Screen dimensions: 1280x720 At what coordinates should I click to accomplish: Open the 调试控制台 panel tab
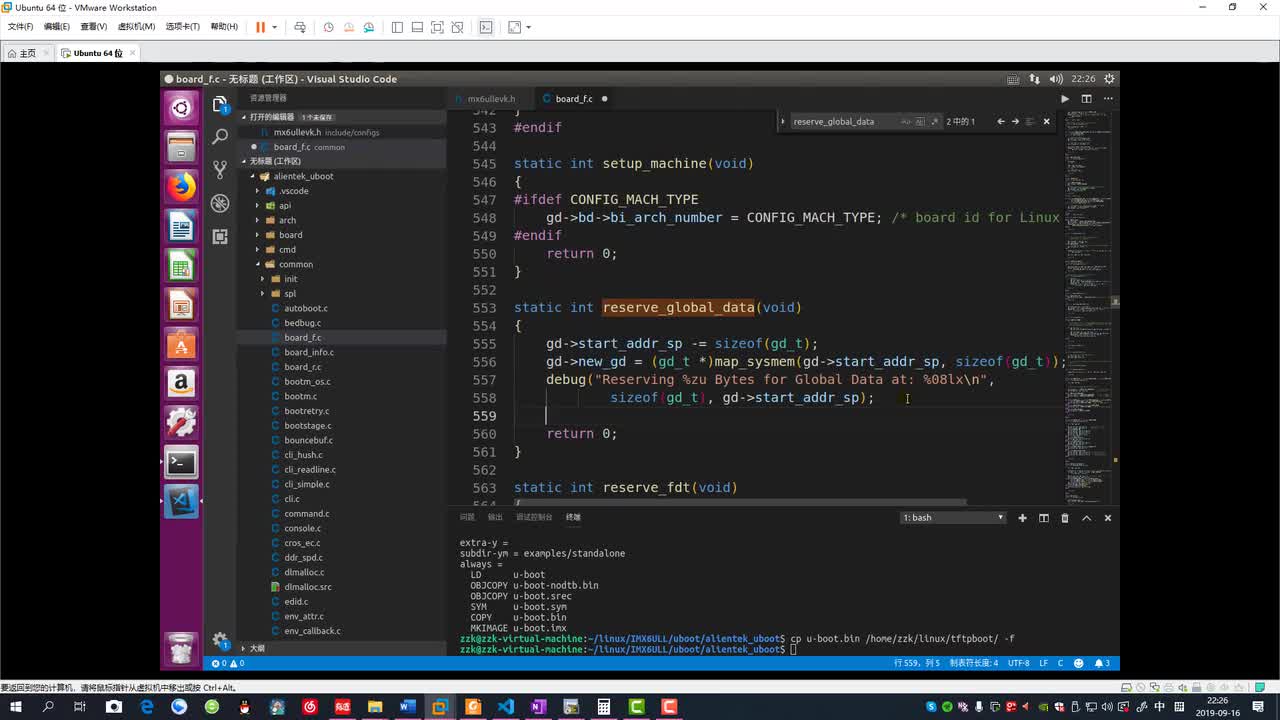534,518
